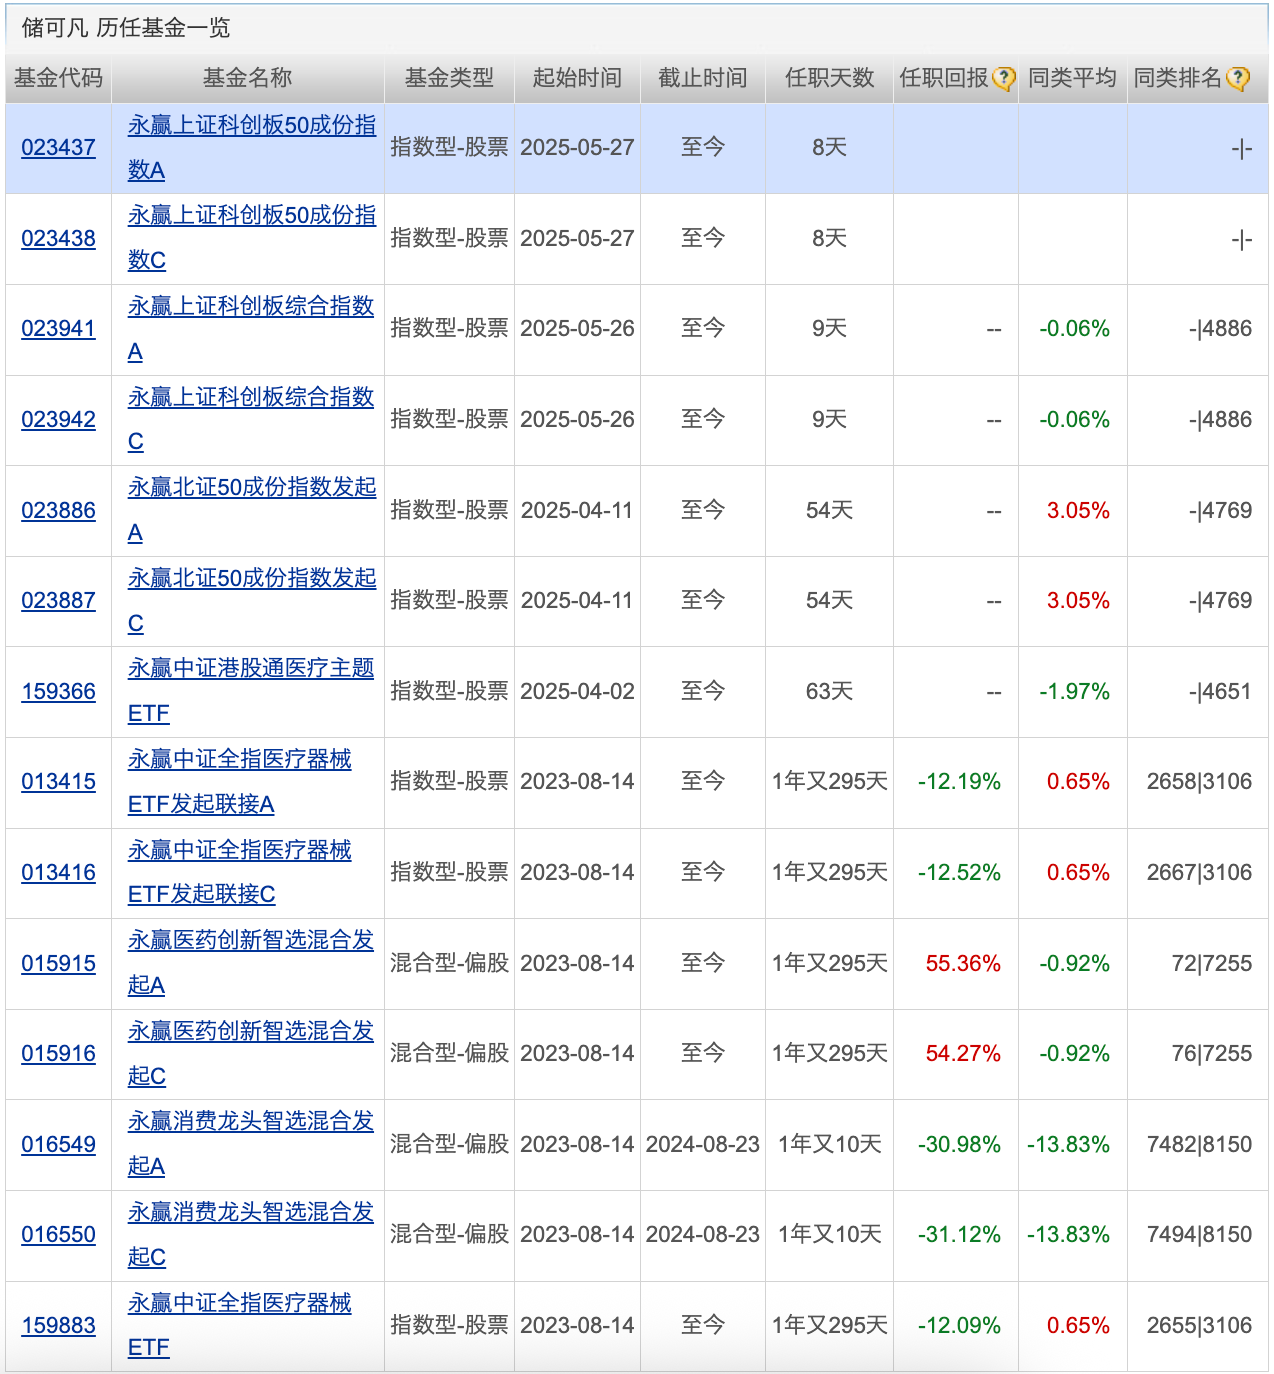Click the 起始时间 column header
Image resolution: width=1274 pixels, height=1374 pixels.
pyautogui.click(x=577, y=78)
